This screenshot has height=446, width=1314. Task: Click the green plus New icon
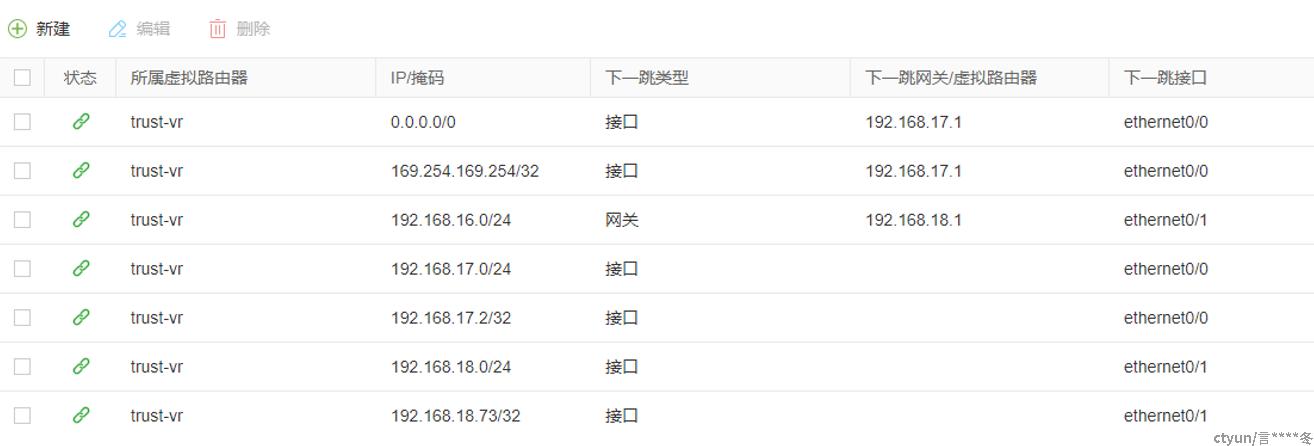17,29
